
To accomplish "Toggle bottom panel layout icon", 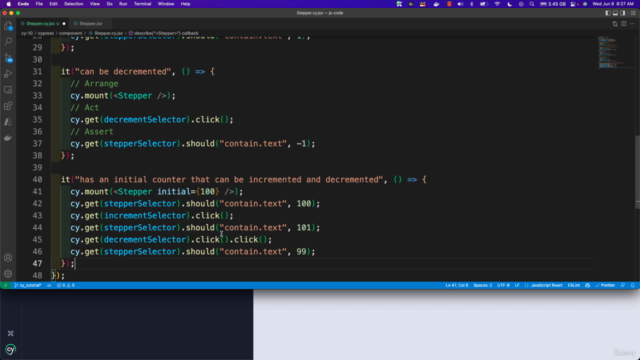I will [x=615, y=13].
